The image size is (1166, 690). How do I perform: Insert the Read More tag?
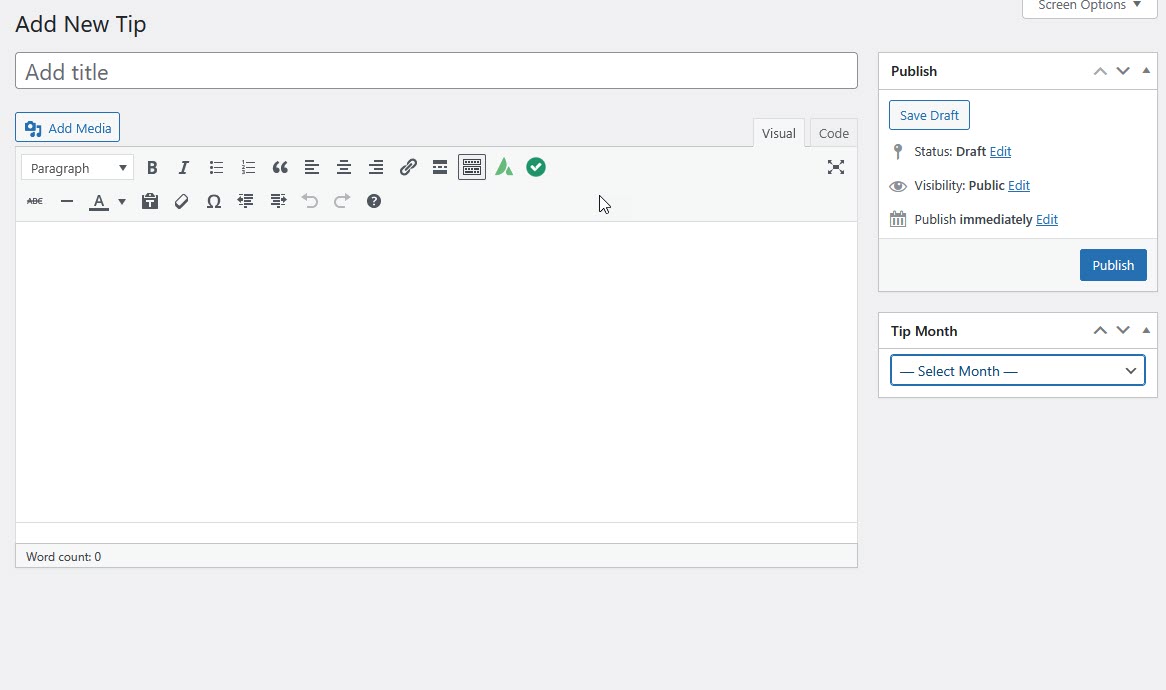[x=440, y=167]
